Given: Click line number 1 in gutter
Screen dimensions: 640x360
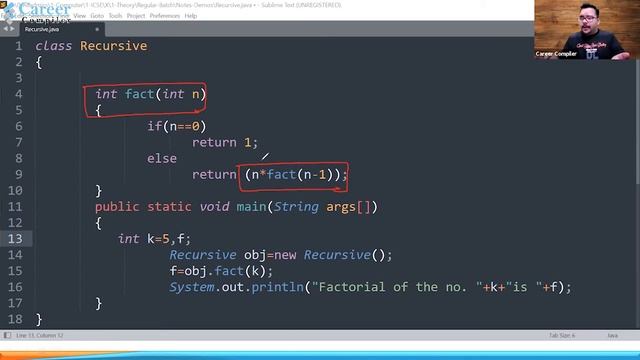Looking at the screenshot, I should (x=19, y=46).
